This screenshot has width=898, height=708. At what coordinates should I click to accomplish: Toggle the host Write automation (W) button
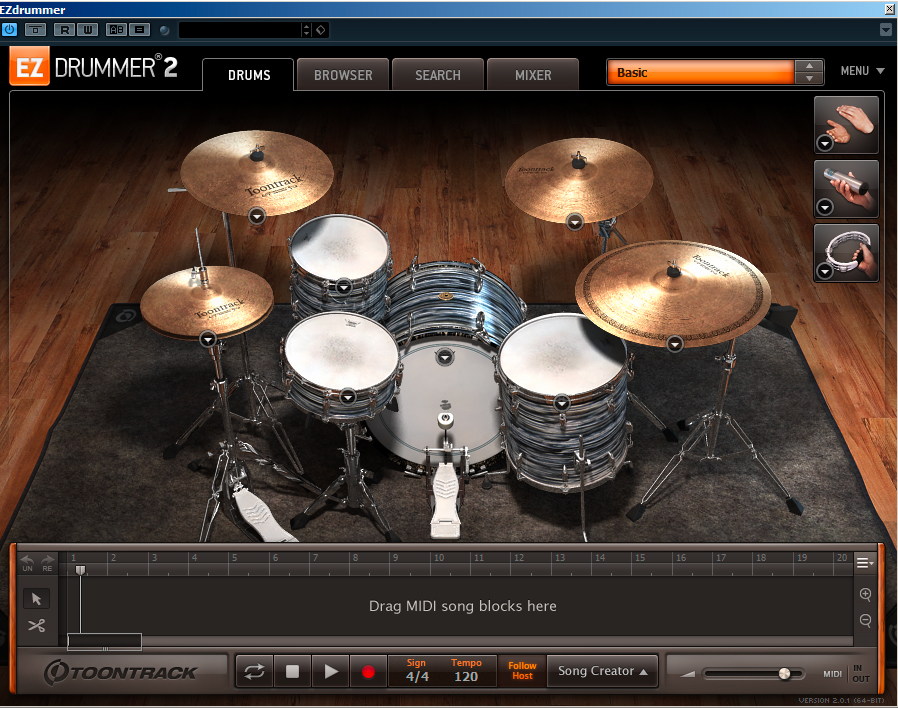[x=87, y=30]
